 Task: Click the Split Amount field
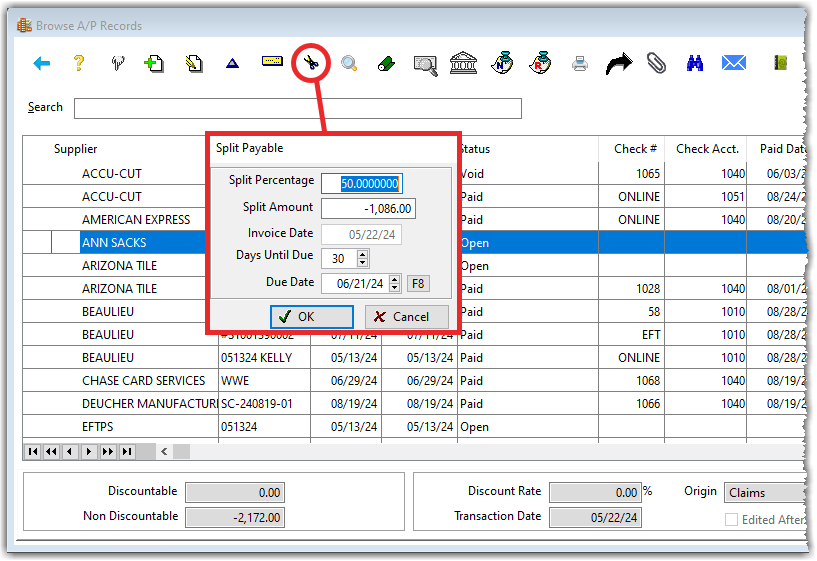pos(368,209)
